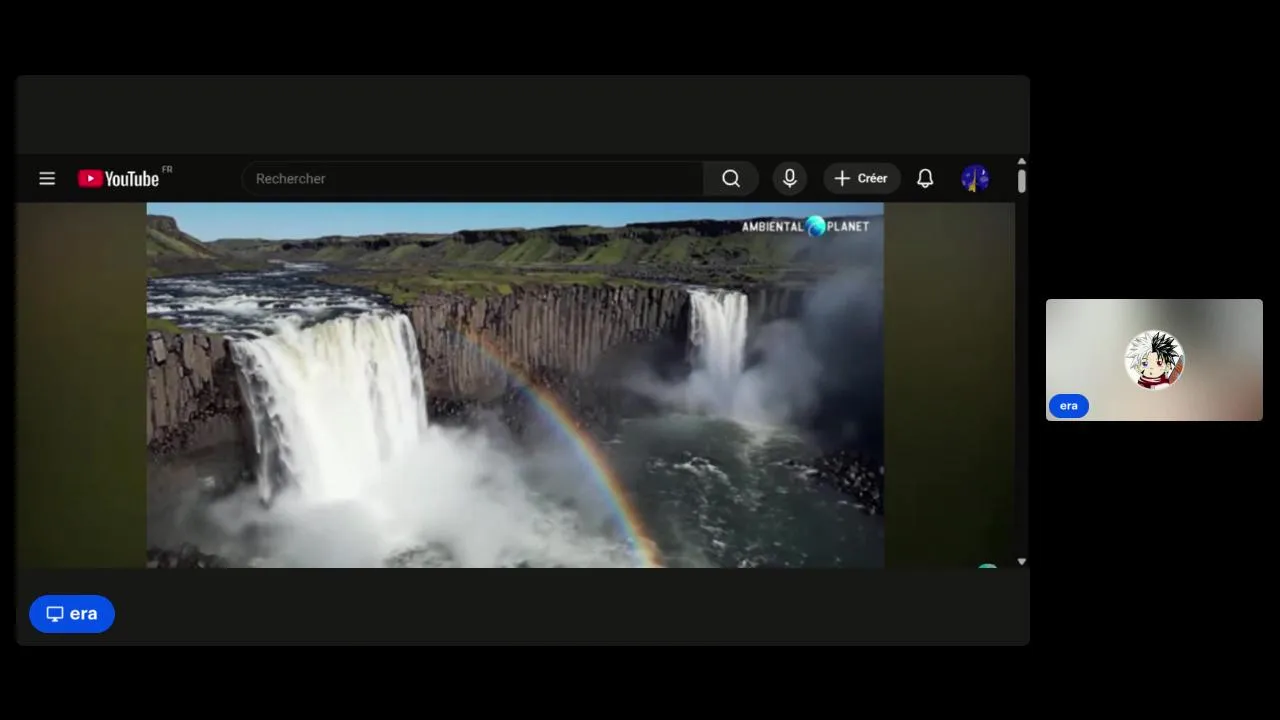This screenshot has height=720, width=1280.
Task: Open the notifications bell
Action: (x=925, y=178)
